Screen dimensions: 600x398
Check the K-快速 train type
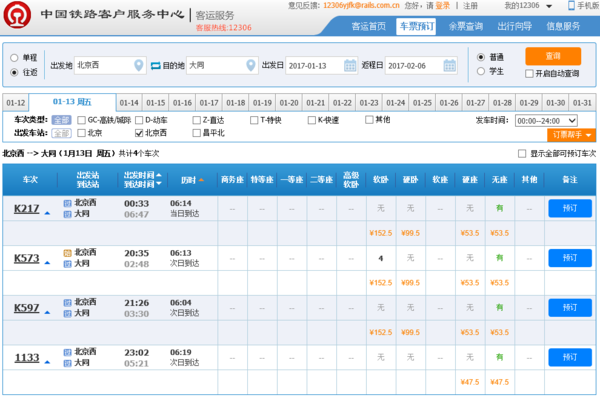click(x=311, y=120)
